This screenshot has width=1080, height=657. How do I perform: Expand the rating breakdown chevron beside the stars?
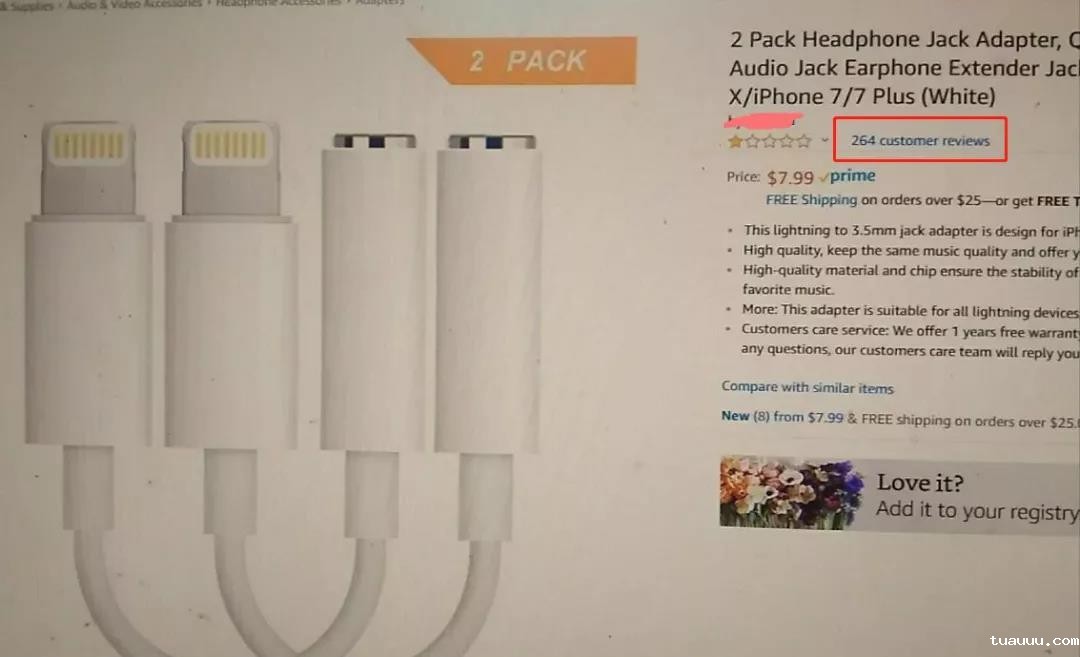[x=824, y=140]
